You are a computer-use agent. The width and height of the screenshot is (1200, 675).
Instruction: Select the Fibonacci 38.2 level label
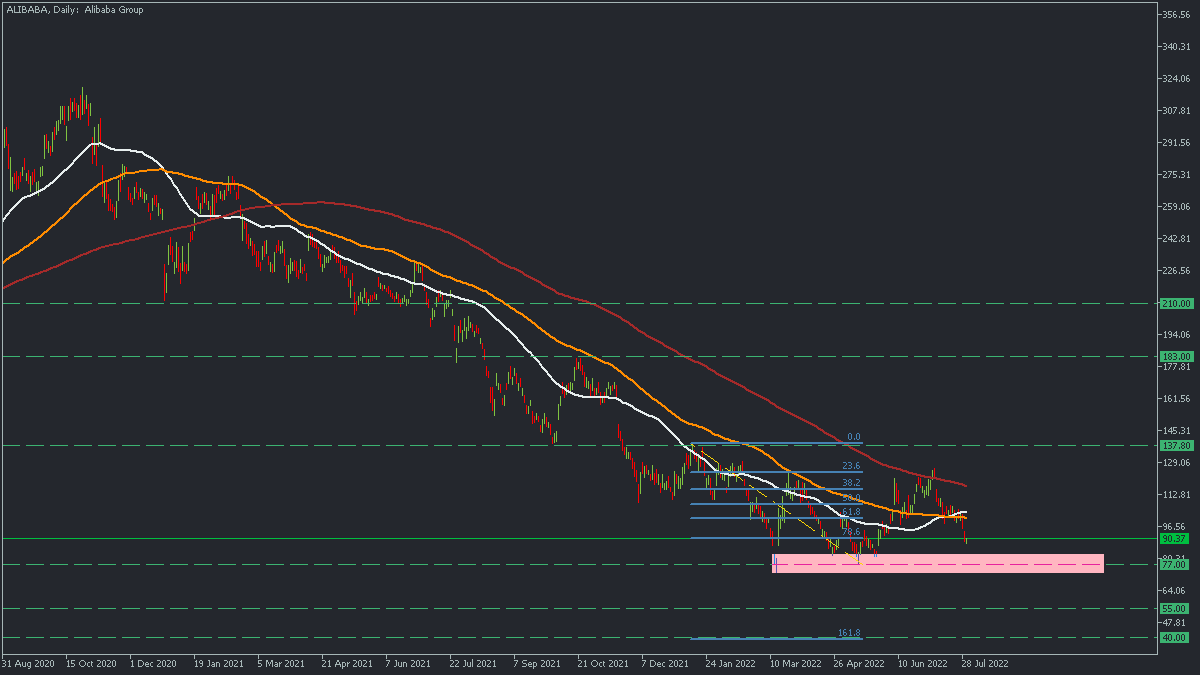852,482
